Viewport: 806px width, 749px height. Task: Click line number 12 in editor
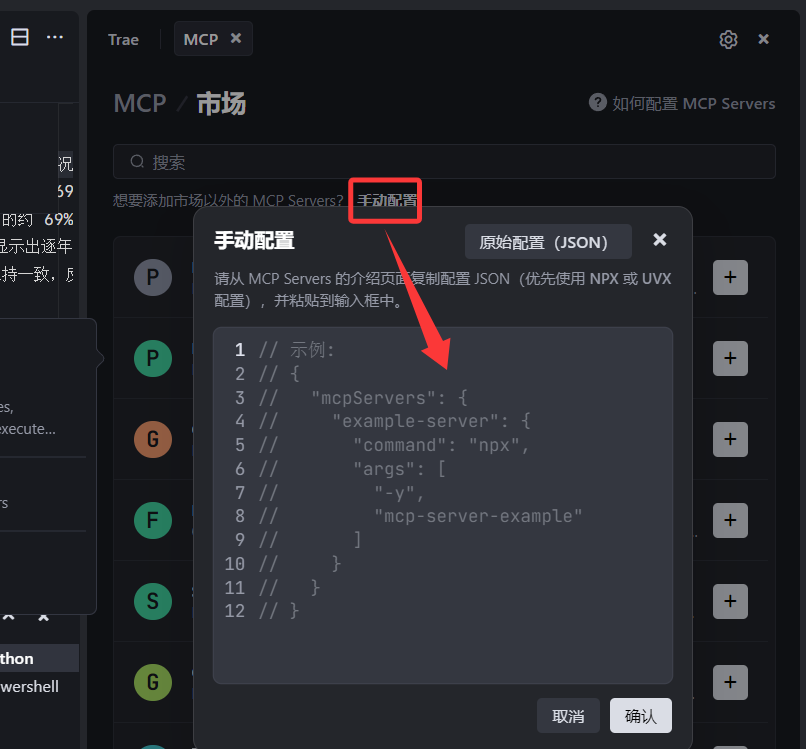(x=234, y=611)
